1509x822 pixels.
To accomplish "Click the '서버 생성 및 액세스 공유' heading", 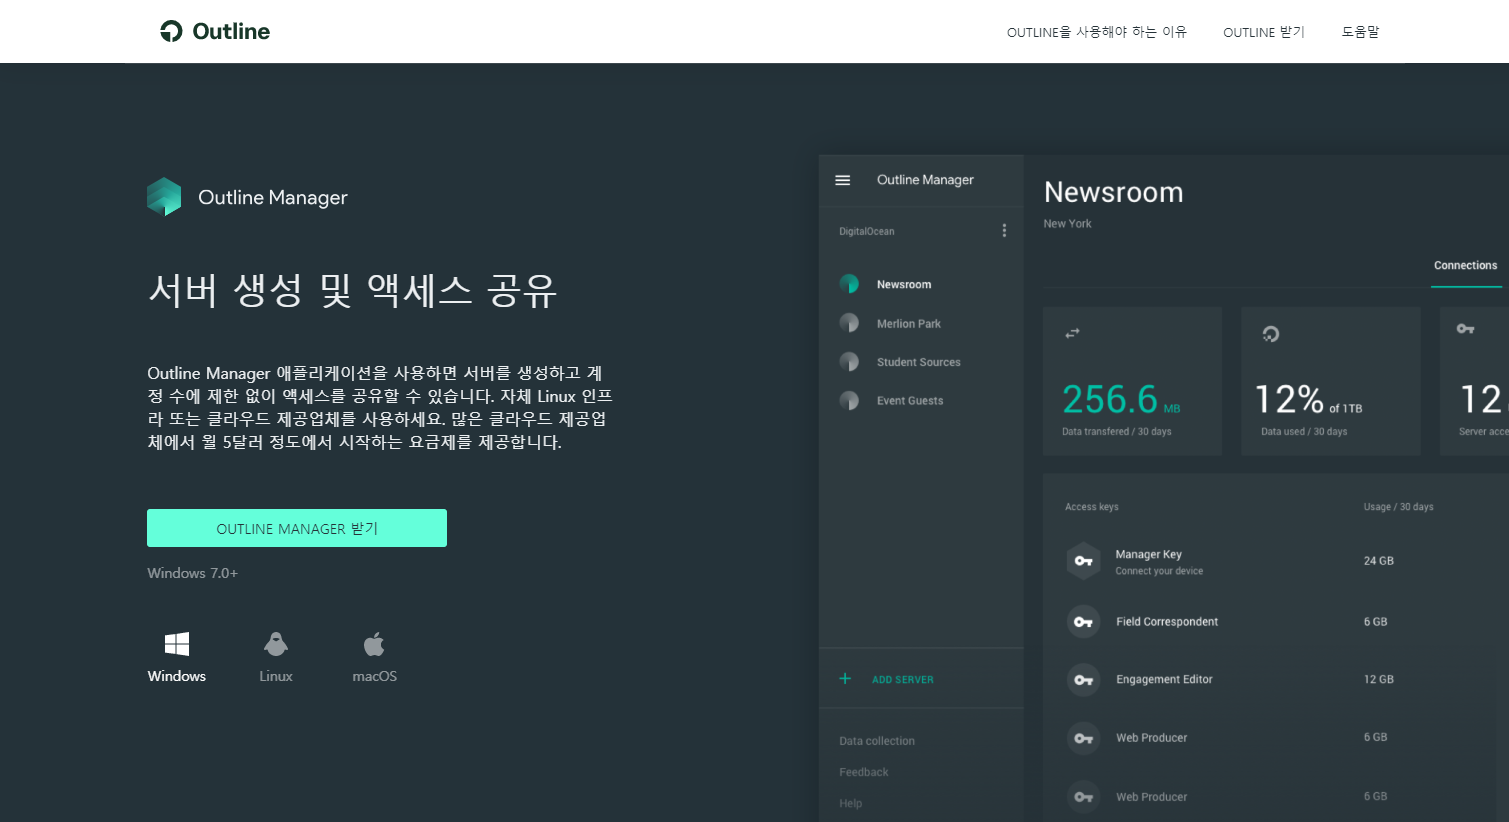I will 352,291.
